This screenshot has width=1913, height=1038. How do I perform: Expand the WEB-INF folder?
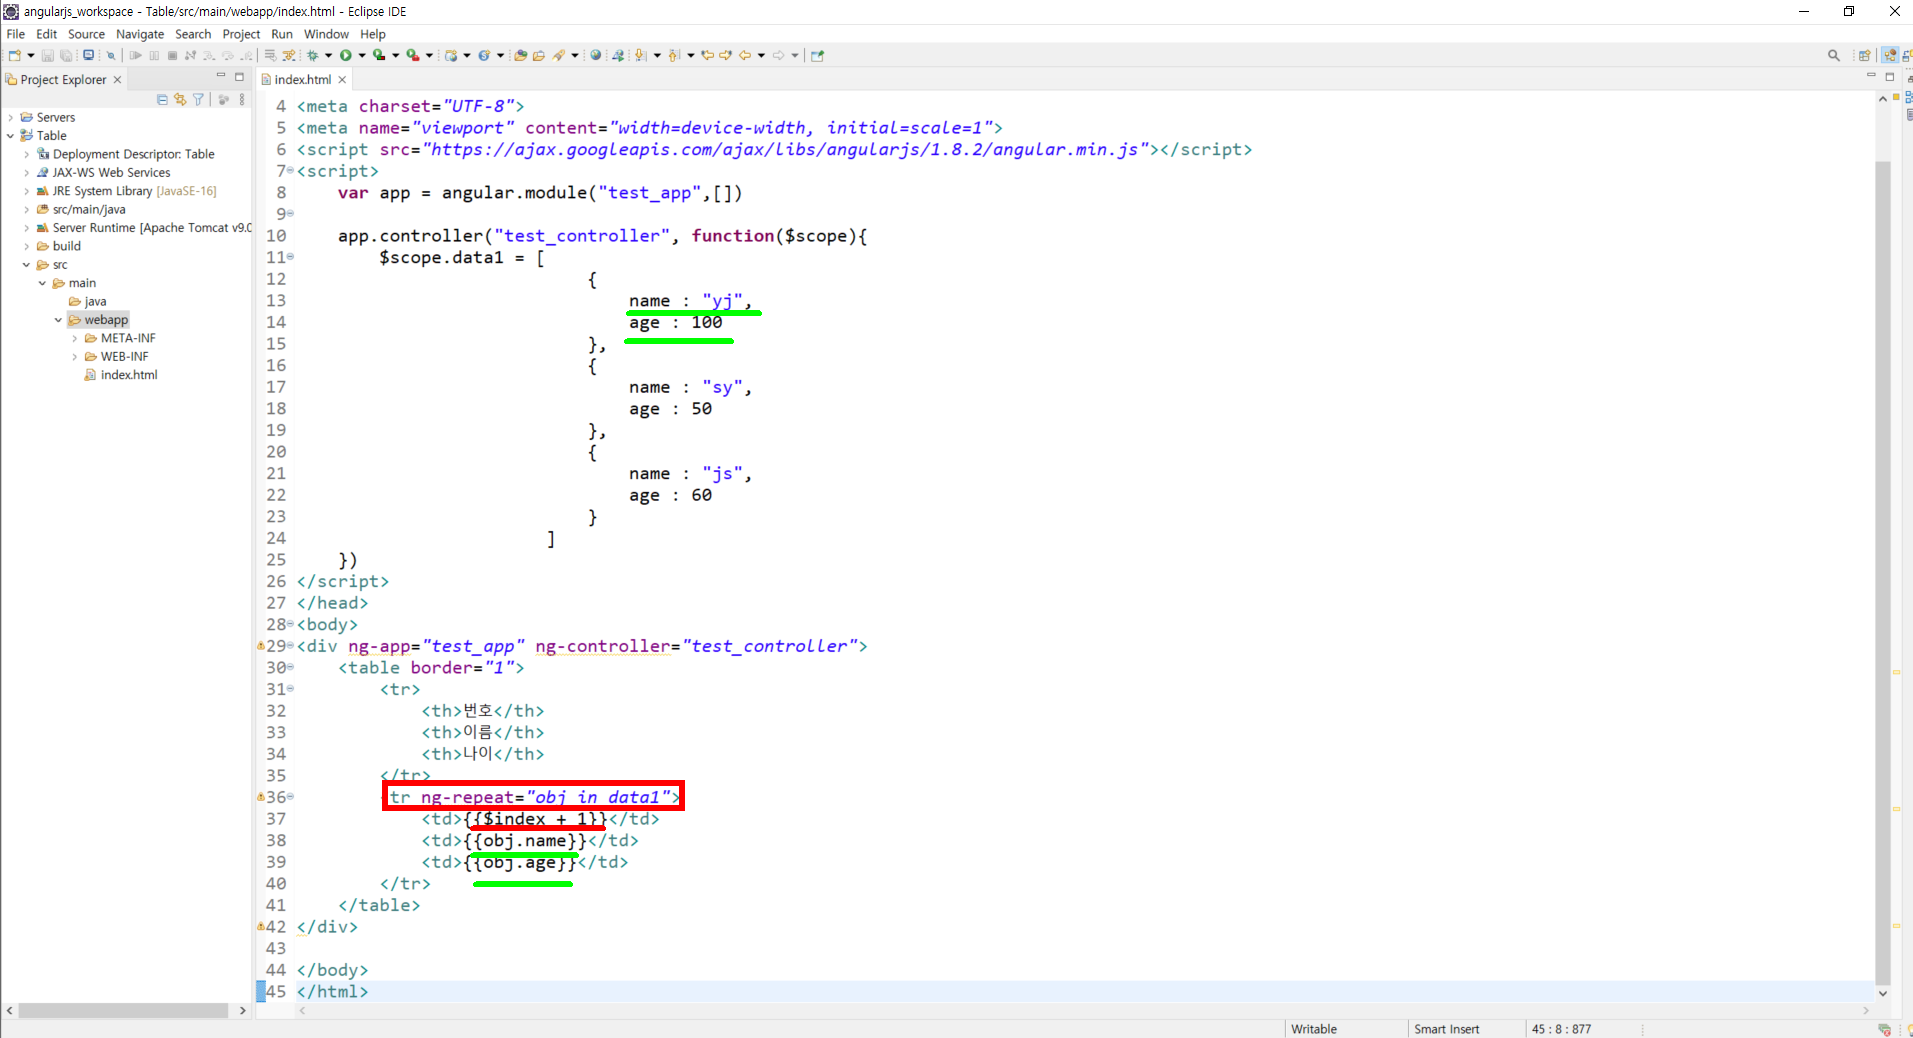coord(75,357)
